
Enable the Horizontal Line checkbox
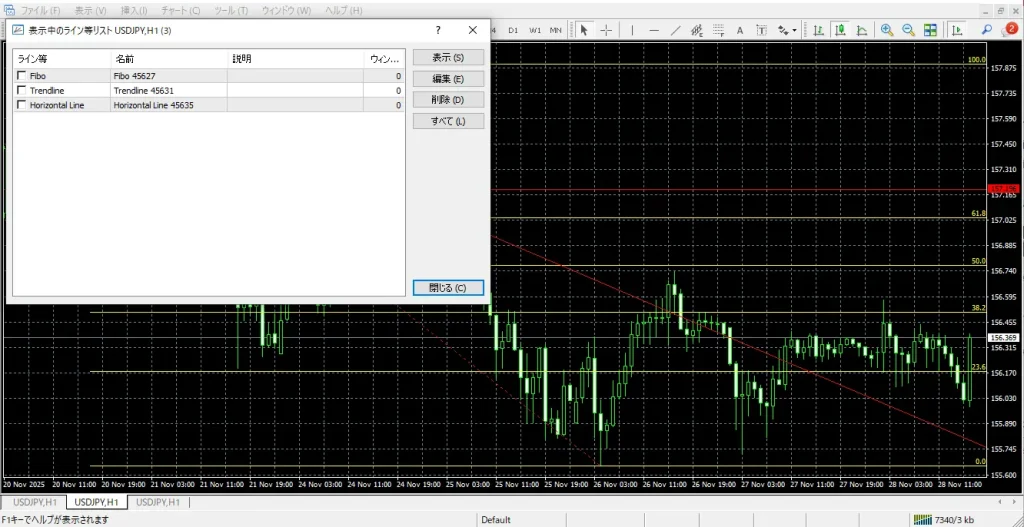coord(22,105)
